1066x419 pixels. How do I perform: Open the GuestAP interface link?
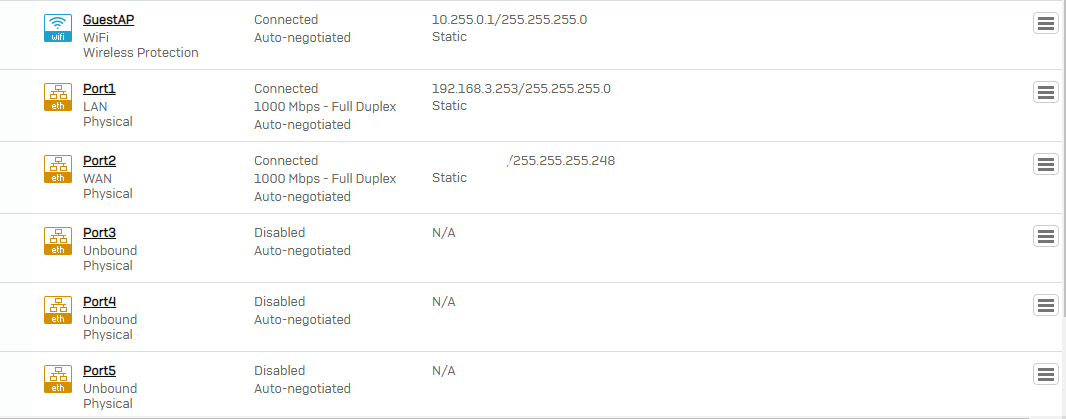[x=107, y=20]
